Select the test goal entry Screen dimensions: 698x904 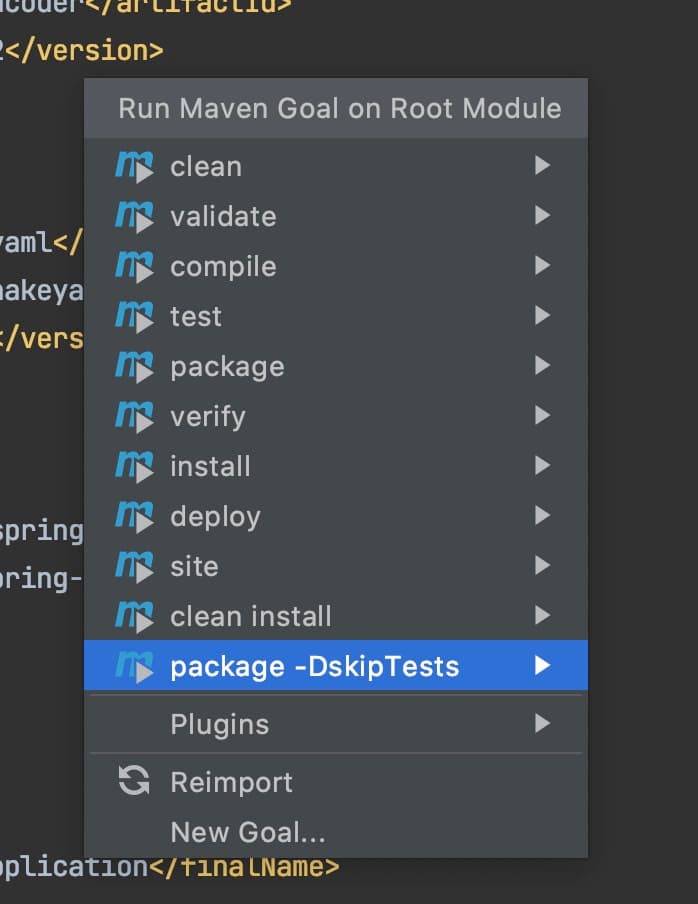(x=336, y=316)
